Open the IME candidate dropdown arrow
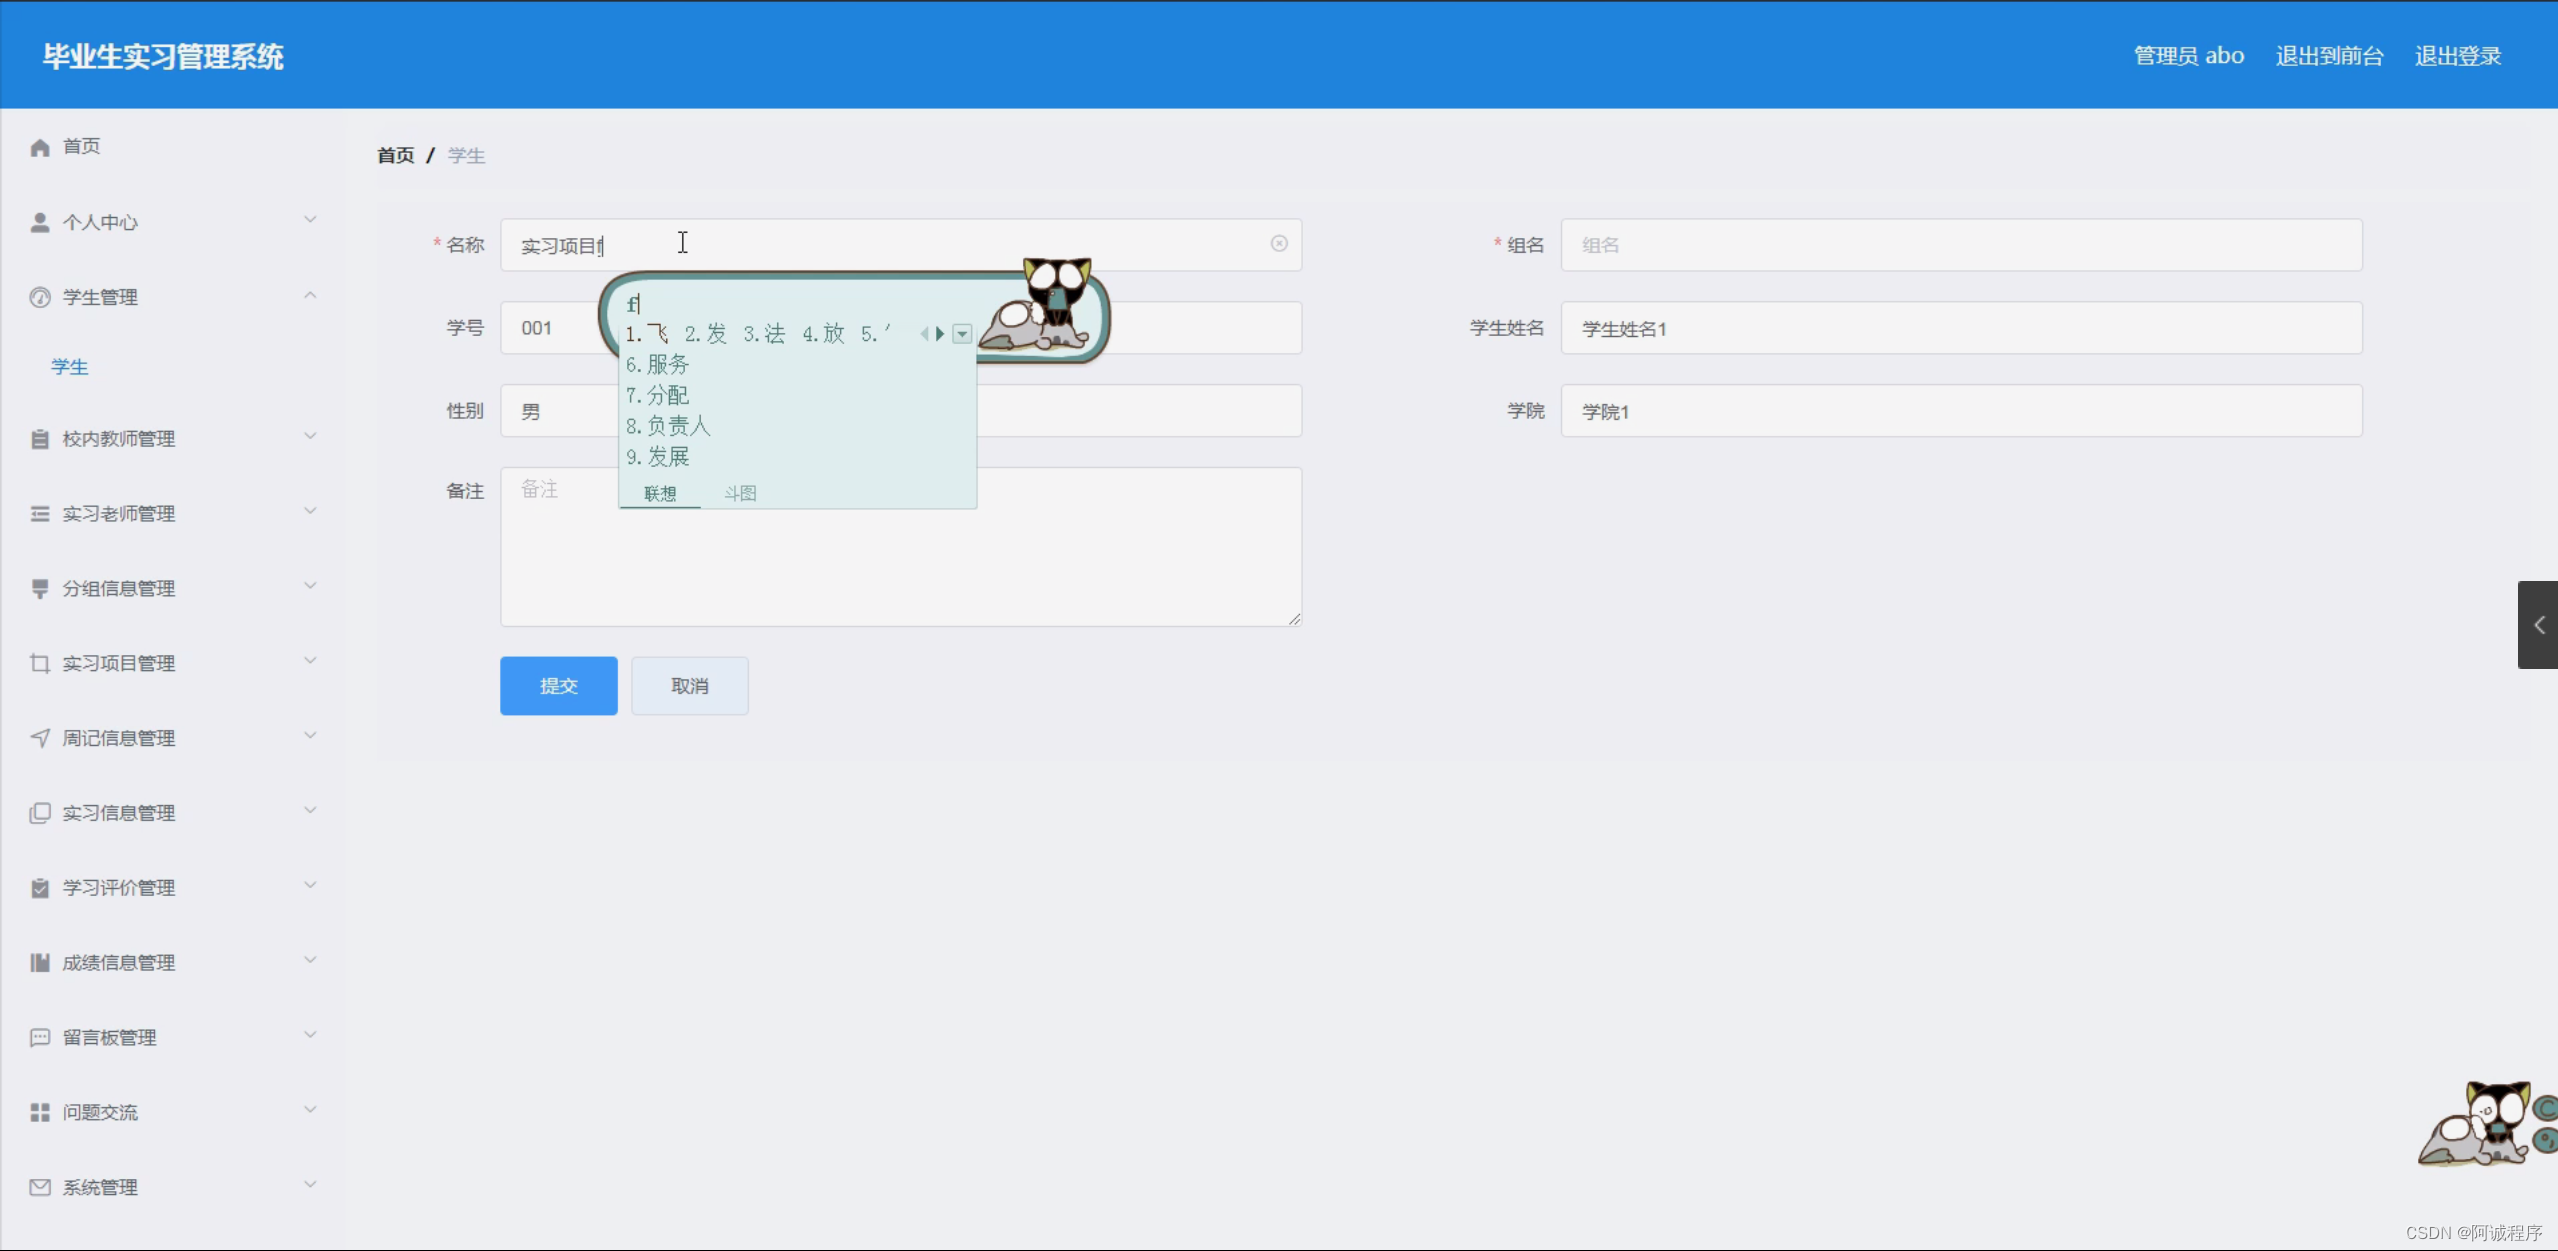Screen dimensions: 2558x1251 click(962, 334)
